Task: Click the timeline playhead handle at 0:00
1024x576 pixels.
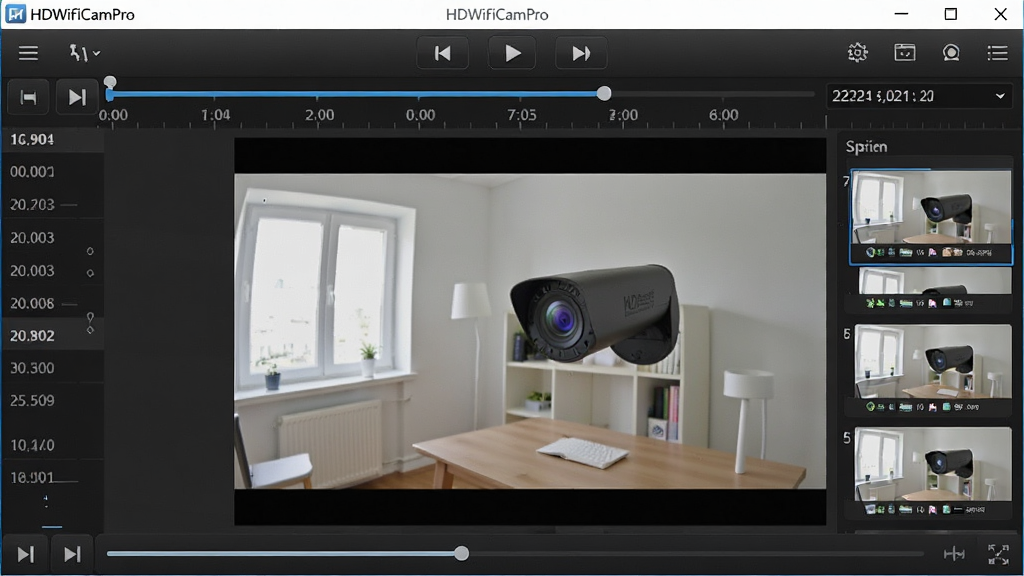Action: tap(110, 82)
